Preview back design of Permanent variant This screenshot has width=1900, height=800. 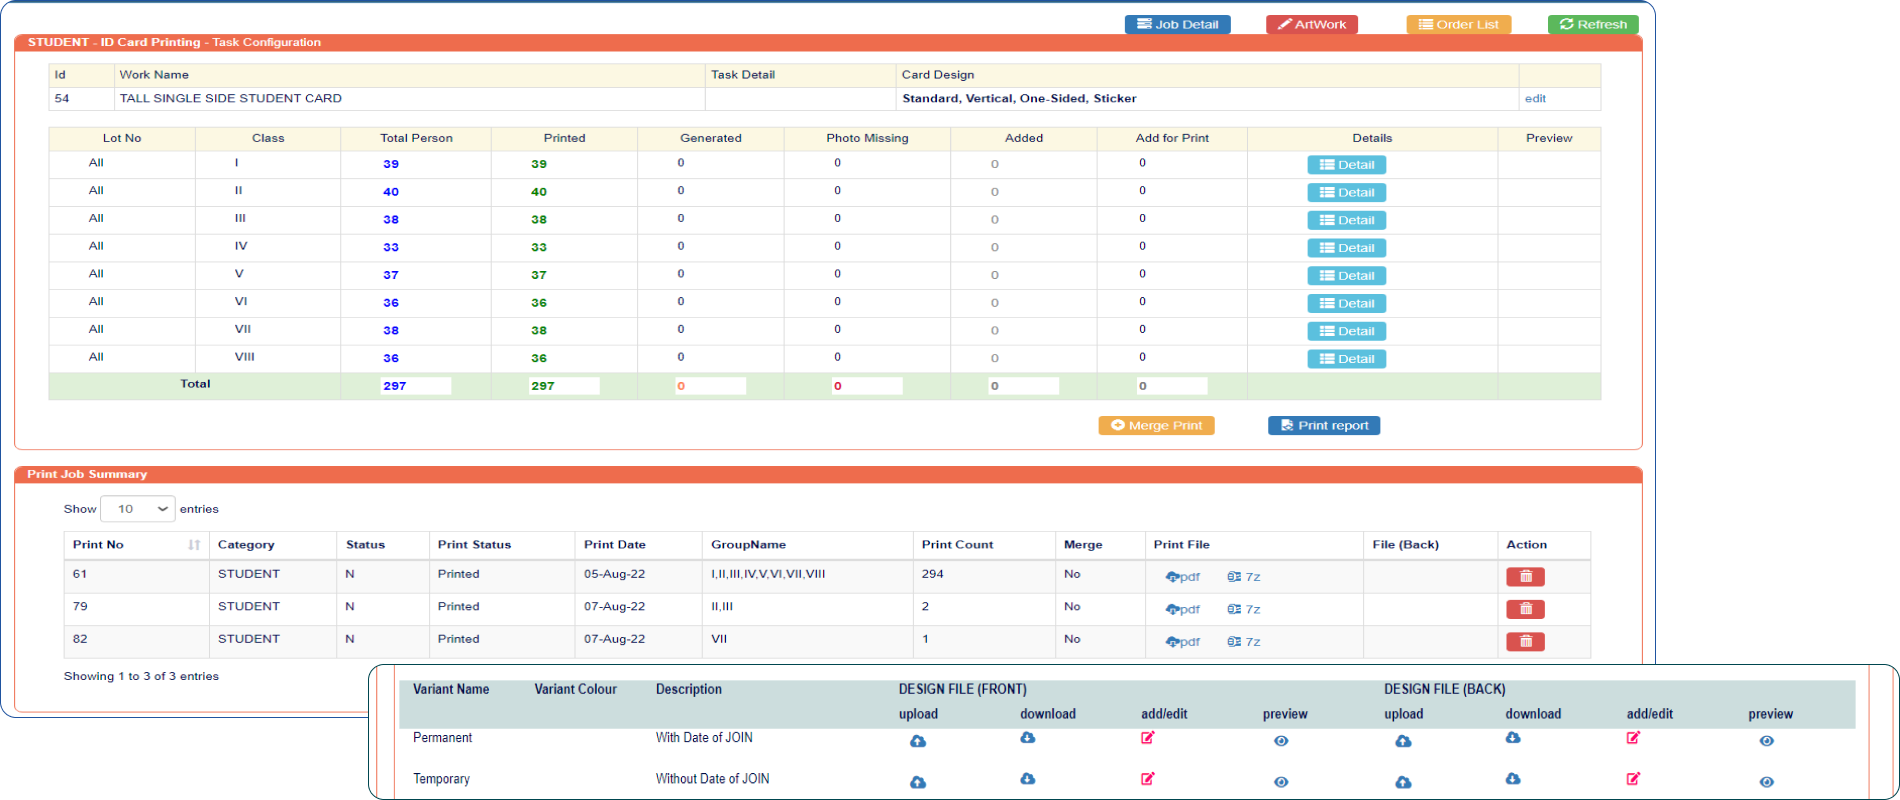pyautogui.click(x=1766, y=741)
